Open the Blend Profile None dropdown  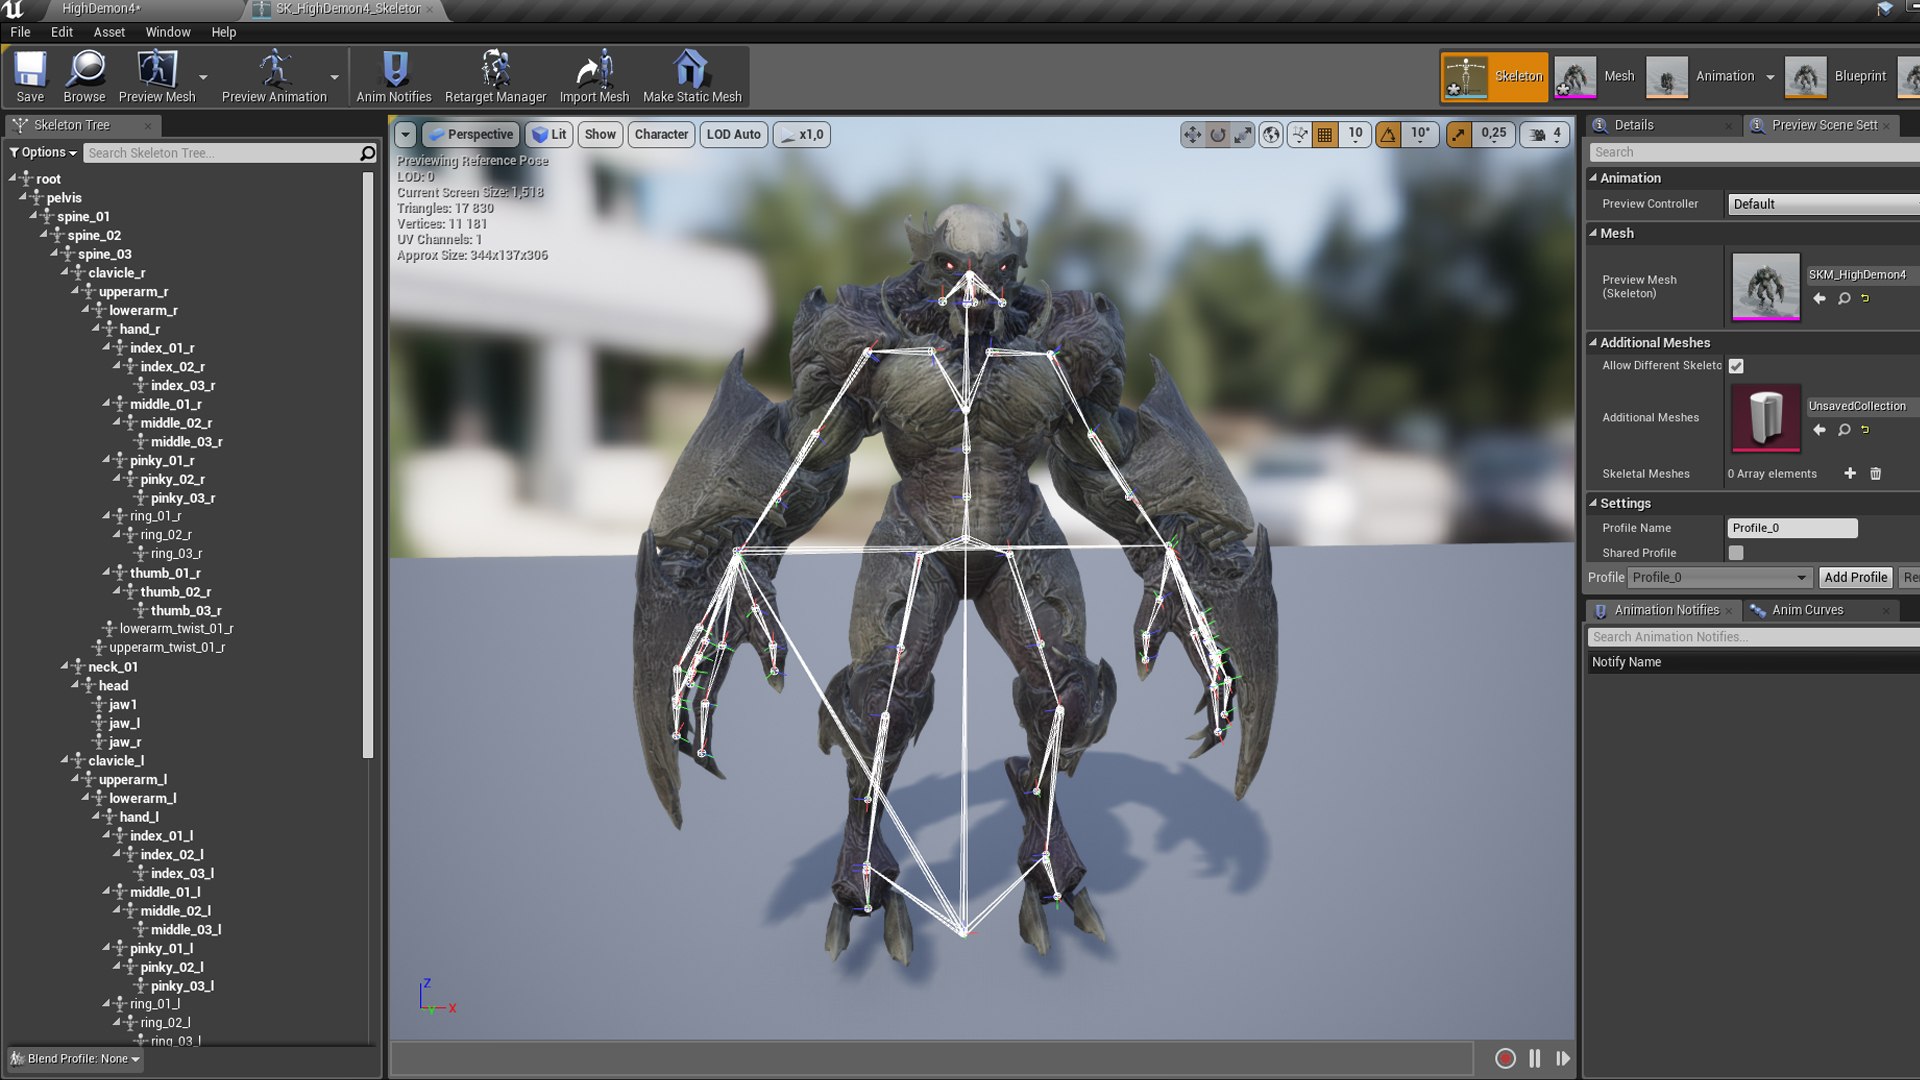click(76, 1058)
